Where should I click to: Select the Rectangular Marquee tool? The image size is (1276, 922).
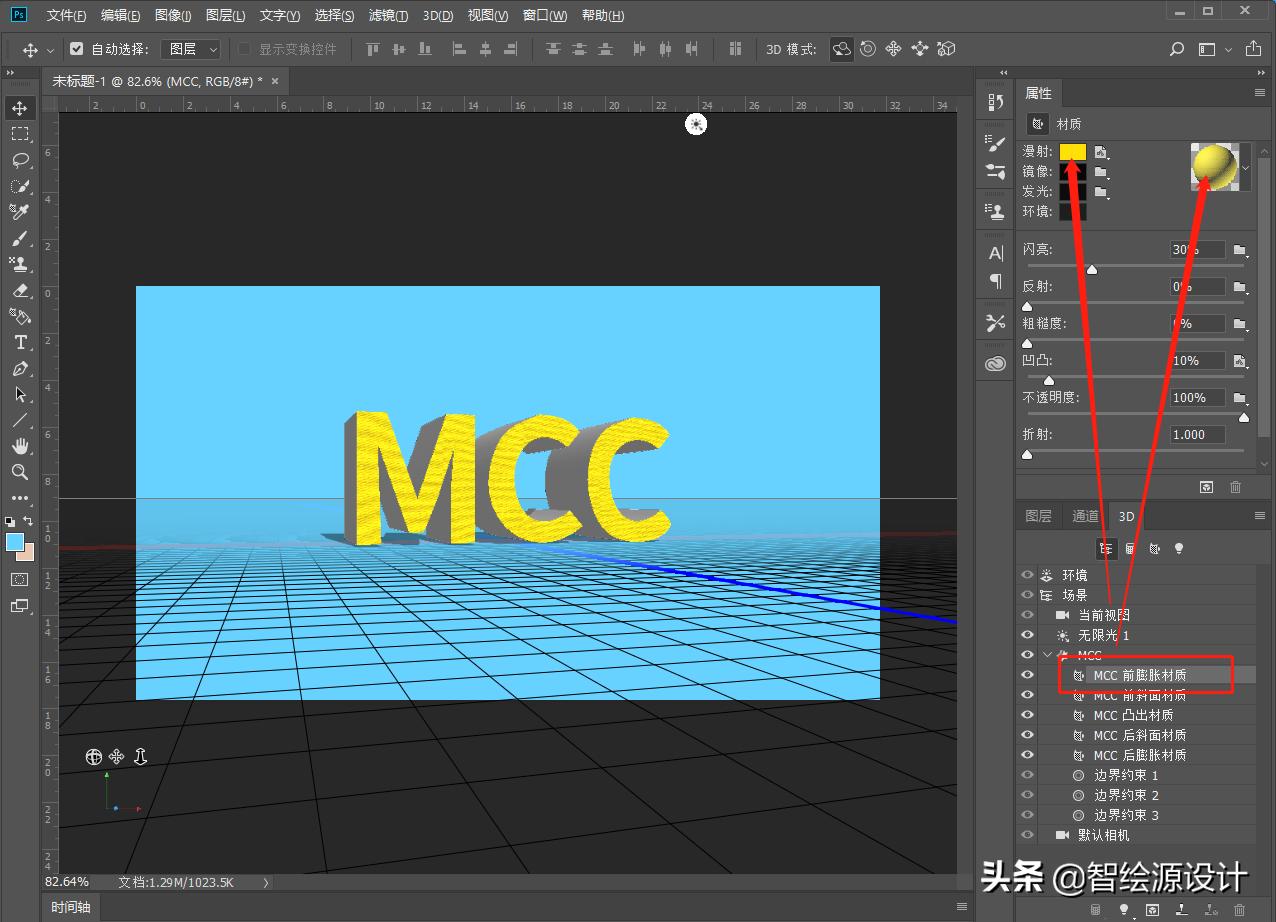(20, 134)
